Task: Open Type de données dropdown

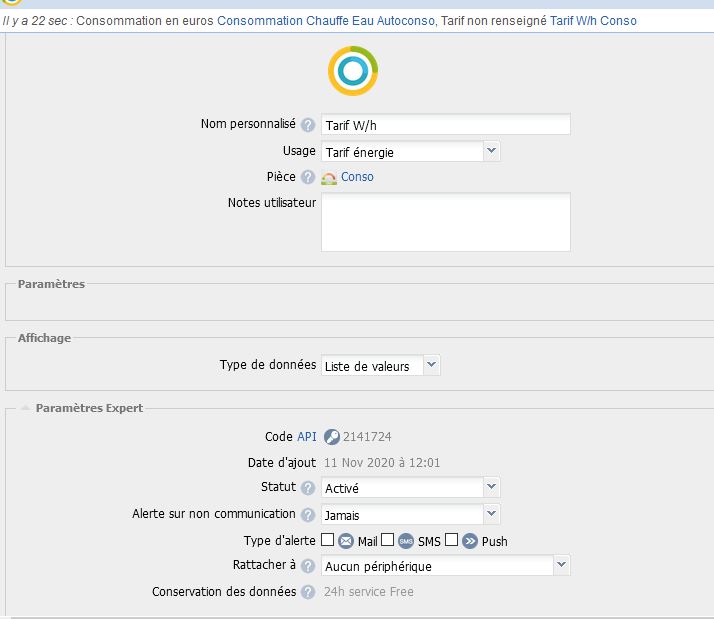Action: pos(381,366)
